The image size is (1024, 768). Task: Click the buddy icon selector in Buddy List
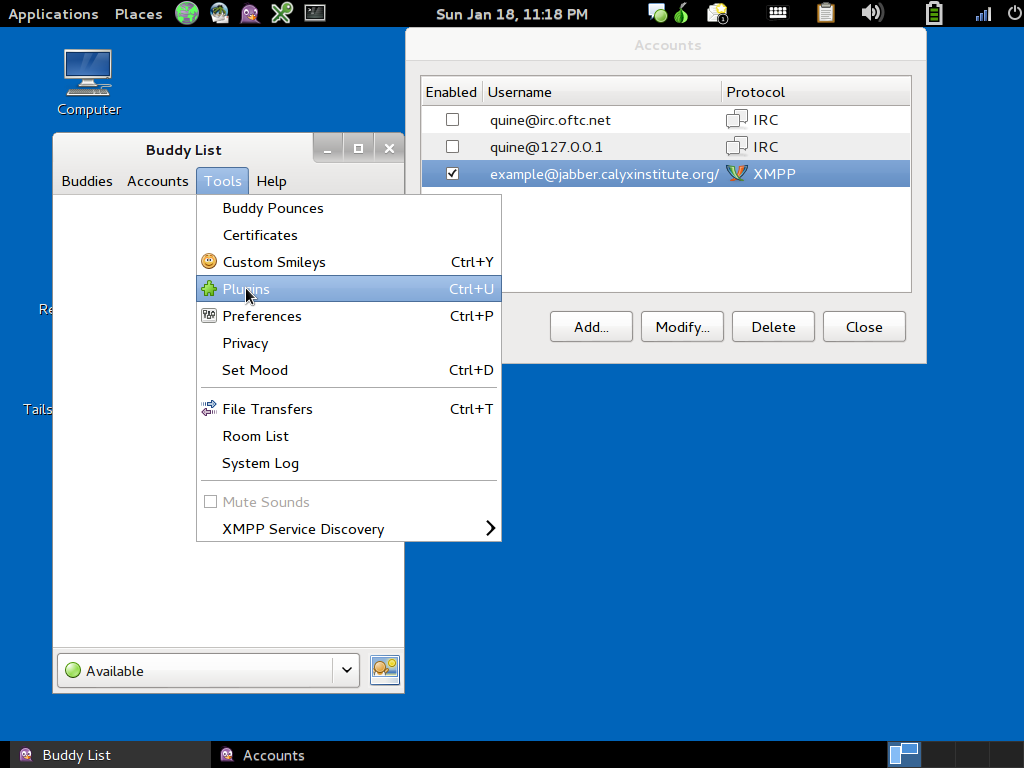(x=385, y=670)
